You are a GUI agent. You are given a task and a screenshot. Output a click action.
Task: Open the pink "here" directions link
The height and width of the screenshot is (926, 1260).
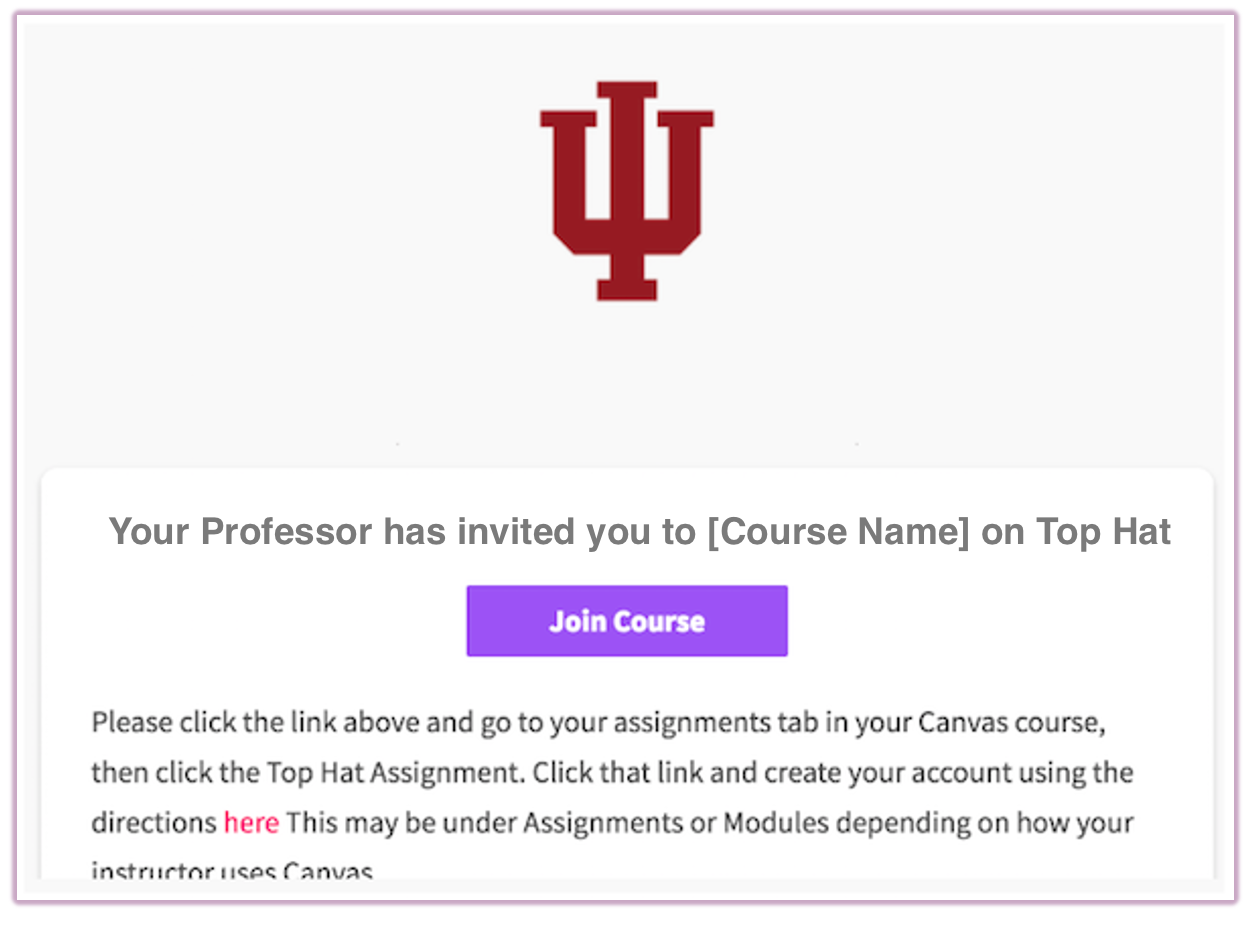pos(251,823)
